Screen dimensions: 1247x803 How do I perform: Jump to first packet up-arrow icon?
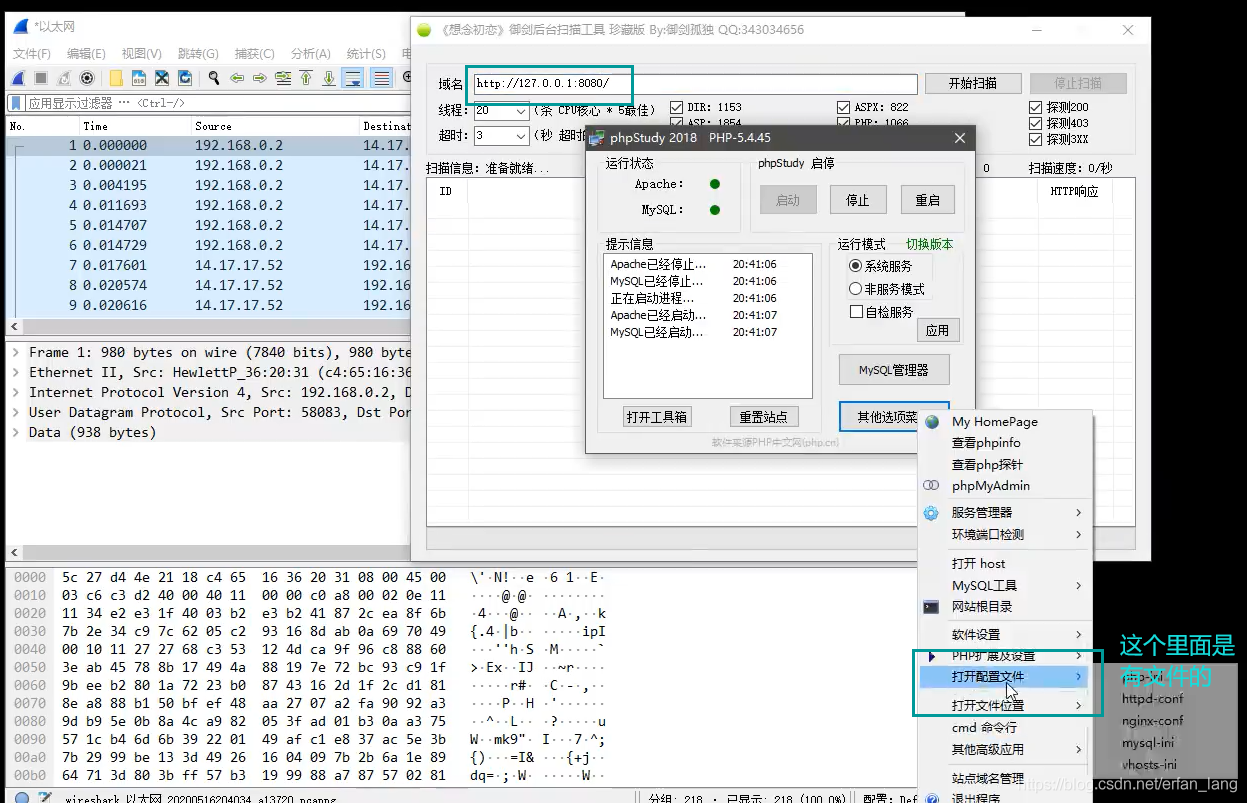(x=306, y=78)
